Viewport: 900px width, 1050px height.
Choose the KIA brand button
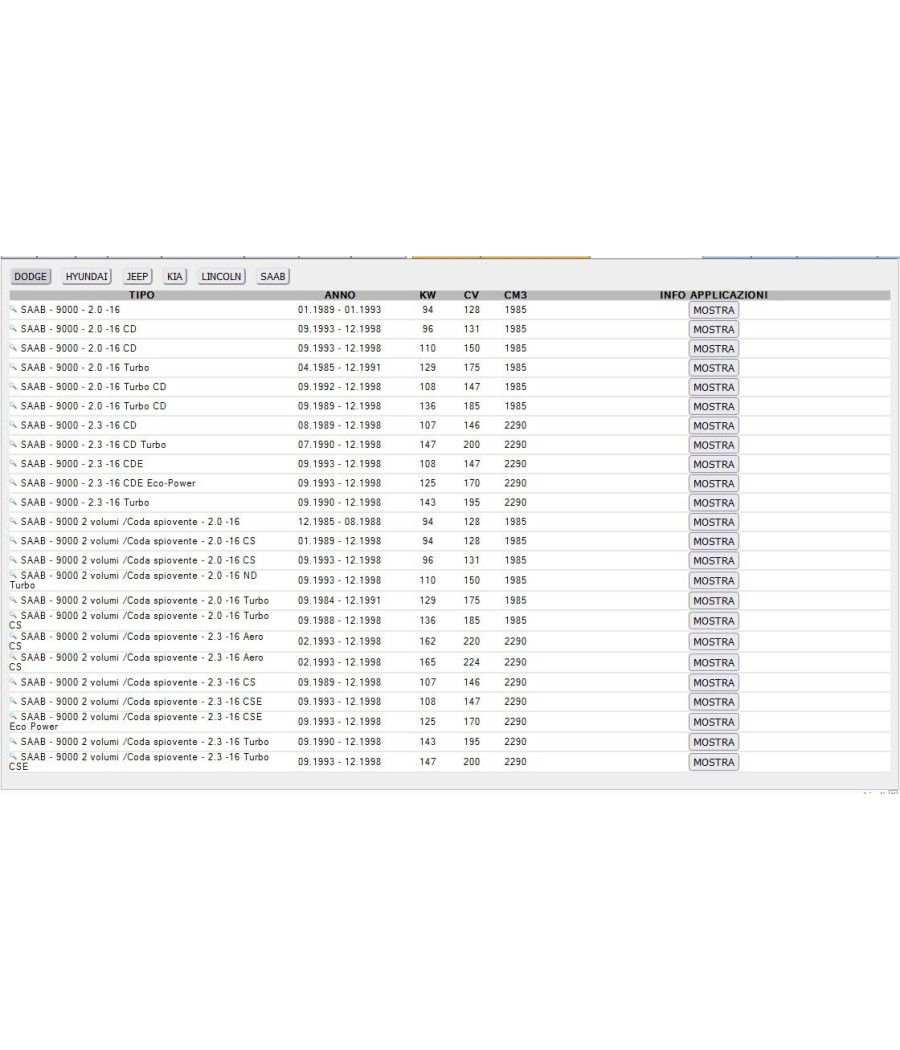pos(175,277)
